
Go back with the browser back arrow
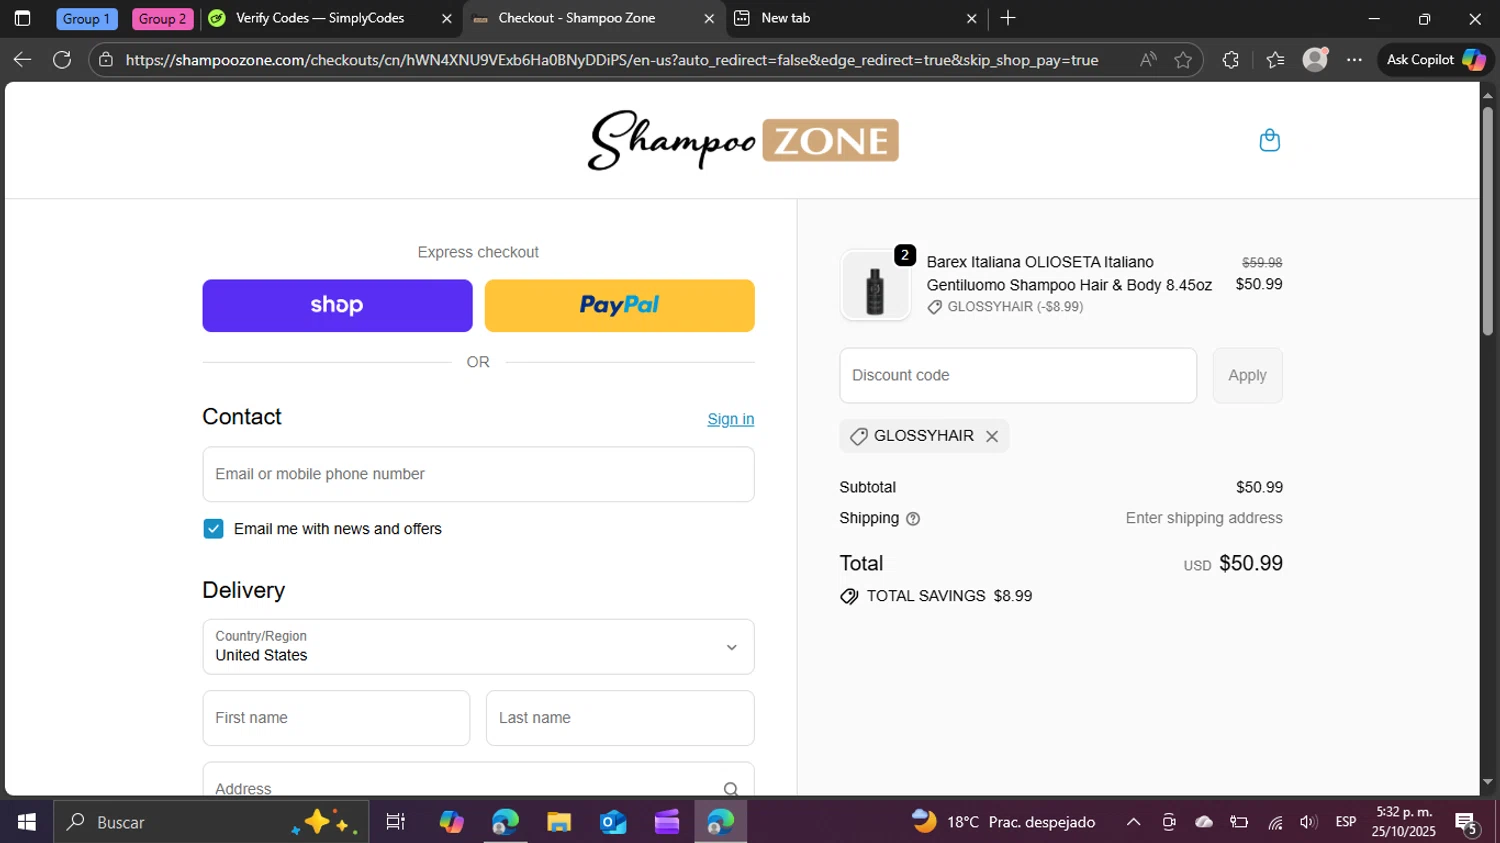(x=22, y=60)
